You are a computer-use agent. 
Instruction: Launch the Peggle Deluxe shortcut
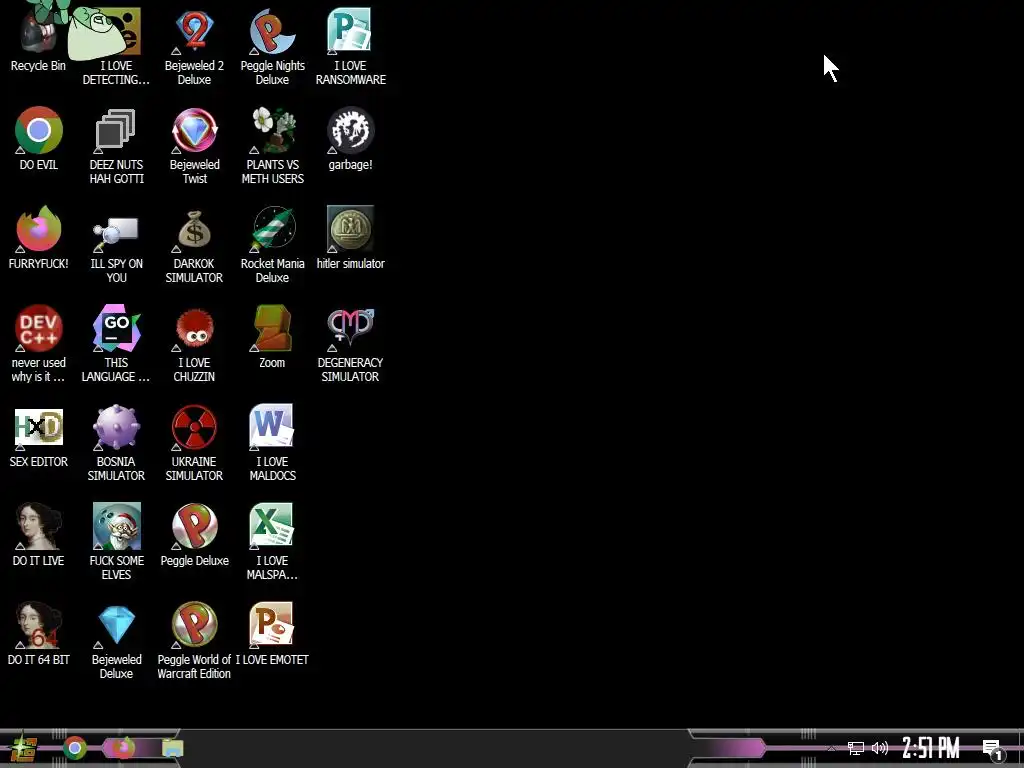point(194,526)
